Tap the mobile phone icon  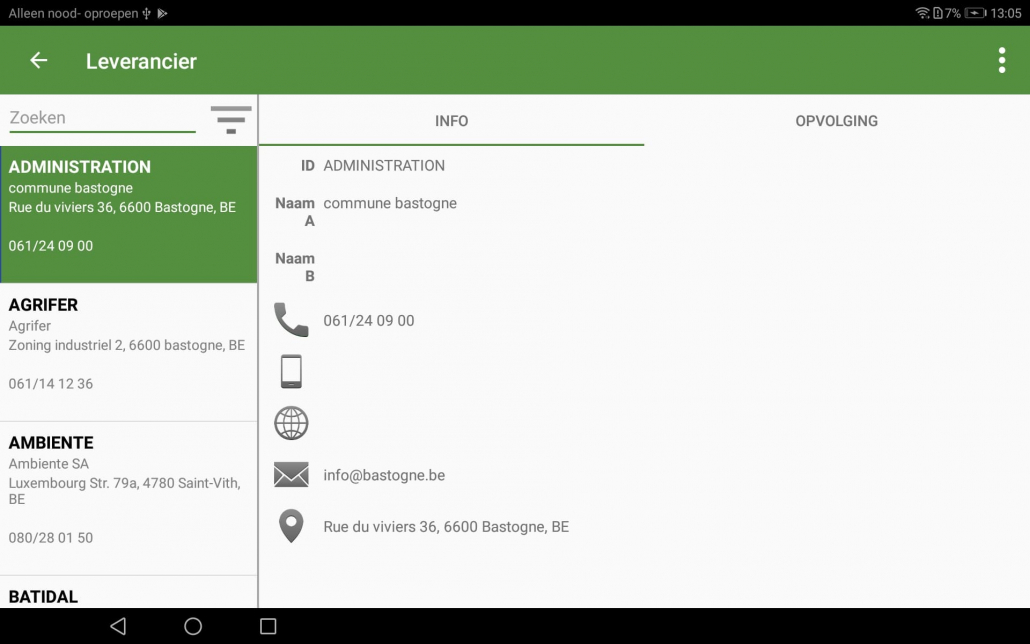[291, 371]
